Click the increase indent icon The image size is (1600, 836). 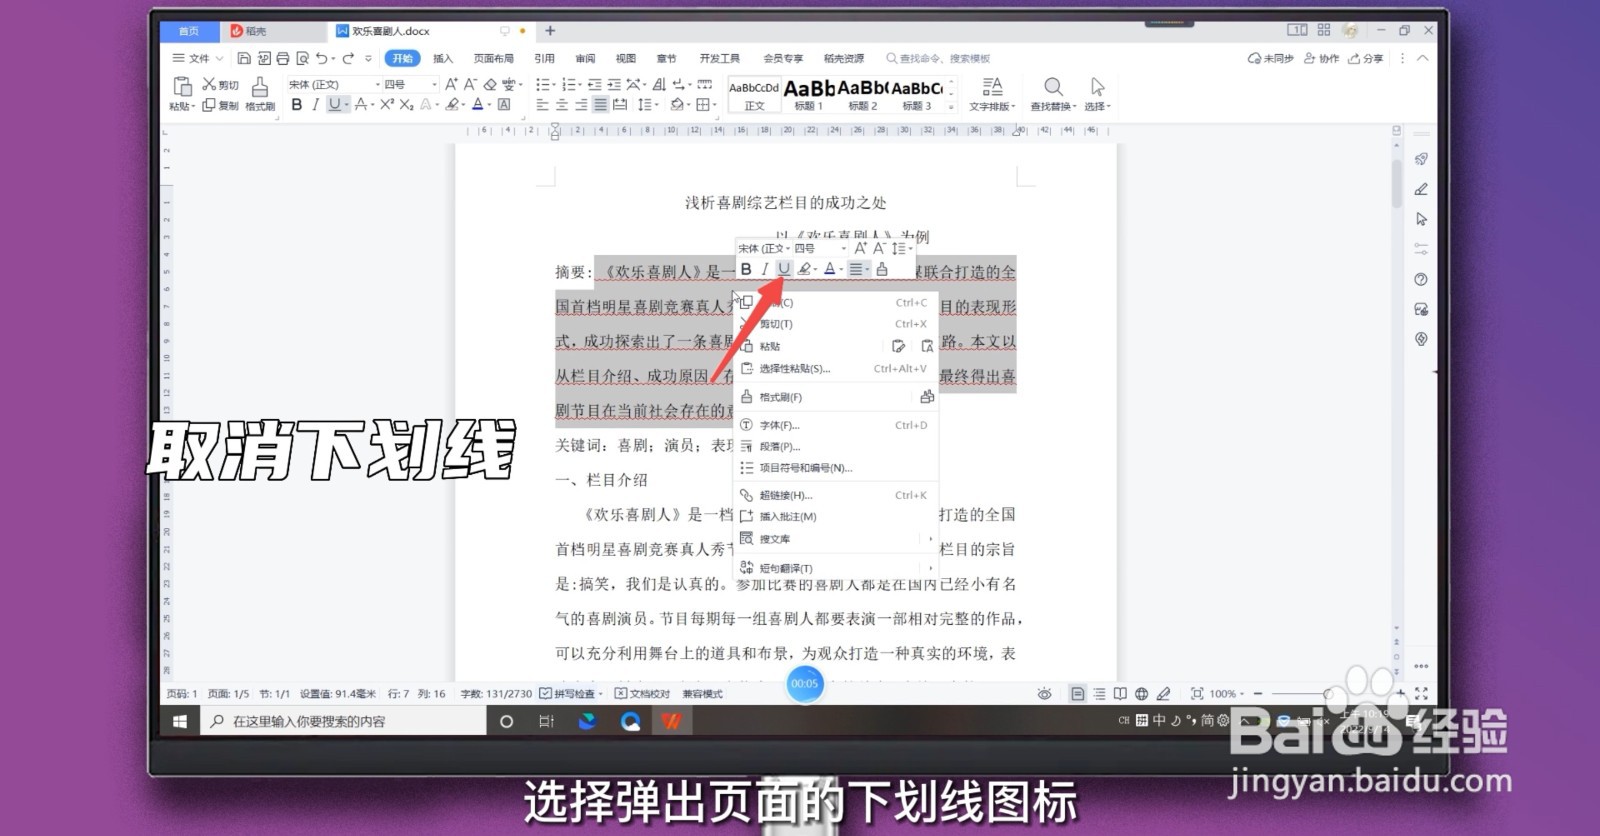613,84
